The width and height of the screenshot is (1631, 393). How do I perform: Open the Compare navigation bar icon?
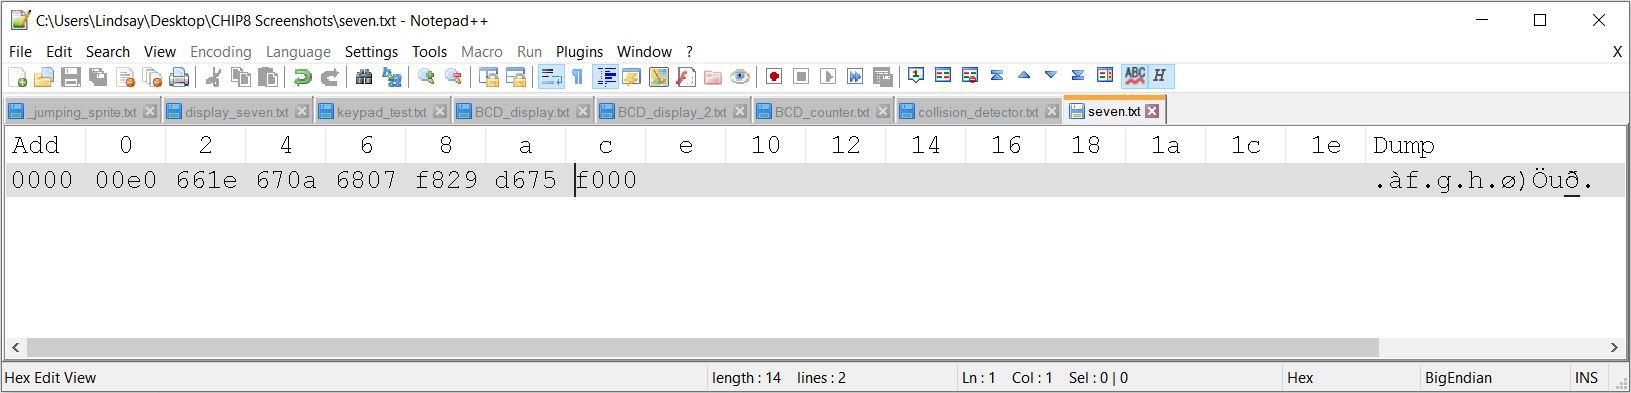[x=1105, y=75]
